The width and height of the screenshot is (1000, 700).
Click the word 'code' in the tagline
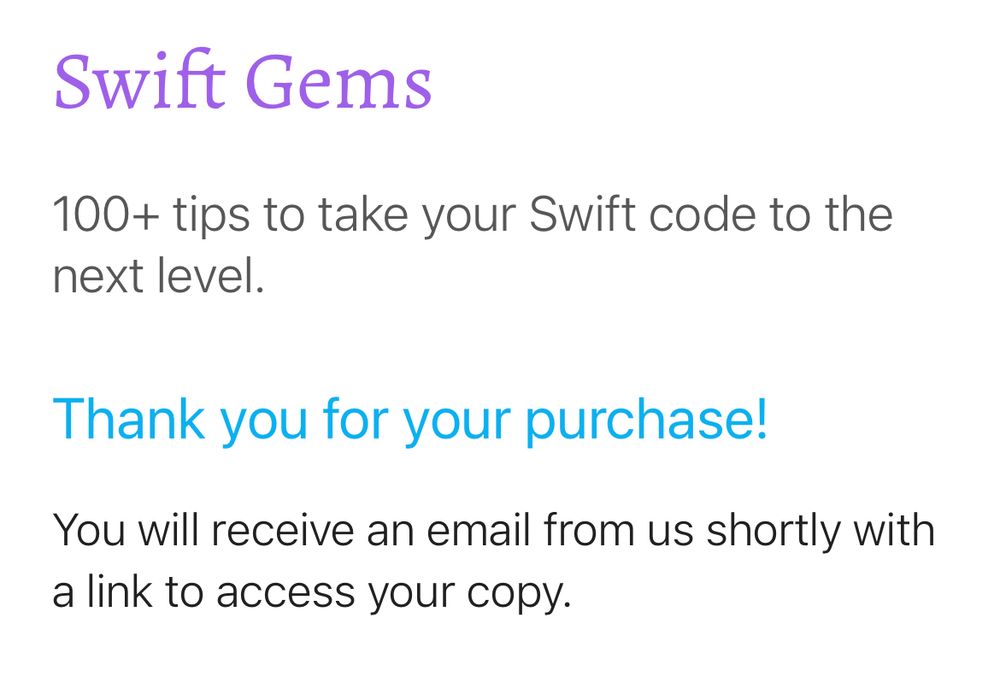point(702,215)
